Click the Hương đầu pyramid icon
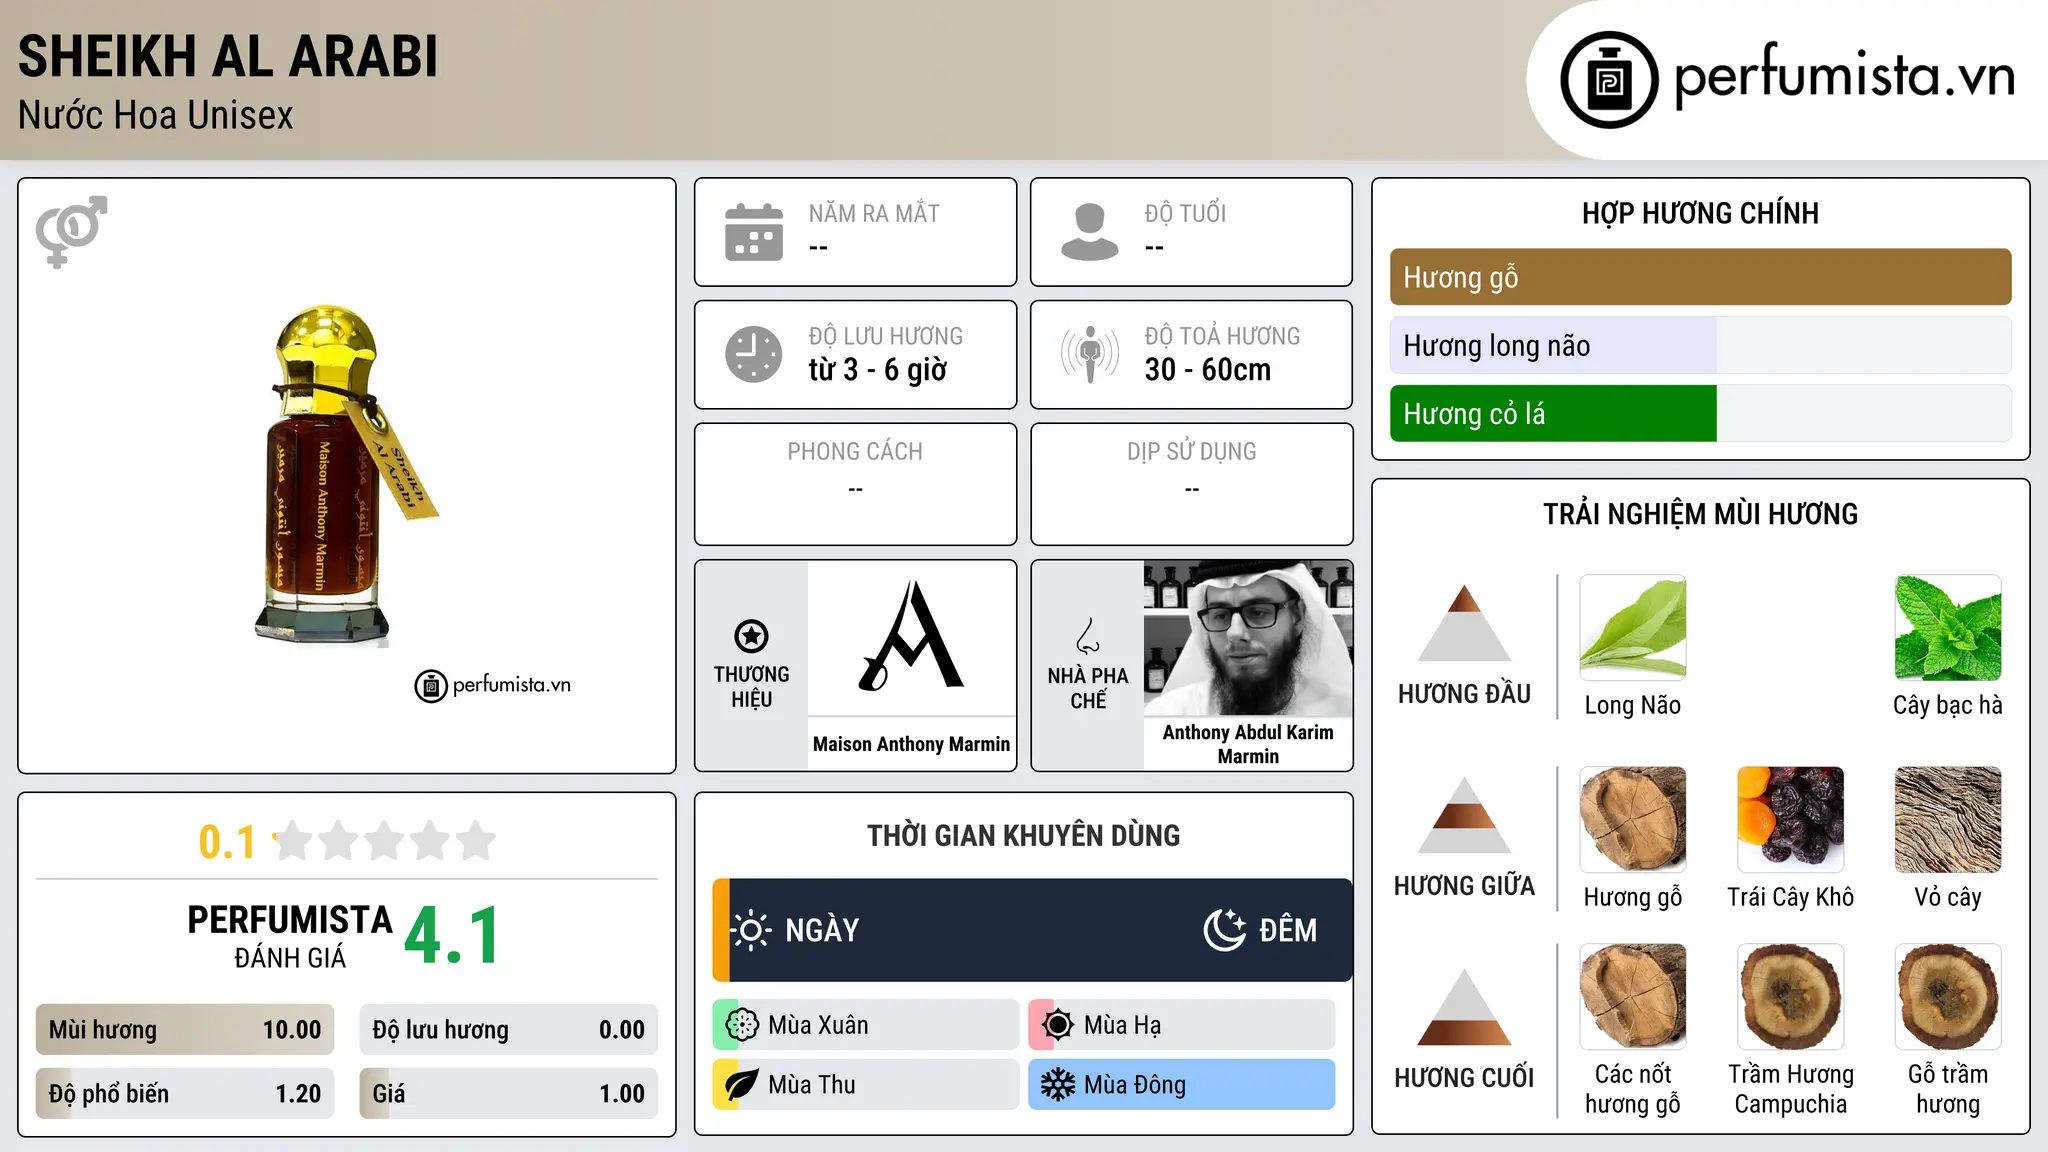 [1464, 623]
